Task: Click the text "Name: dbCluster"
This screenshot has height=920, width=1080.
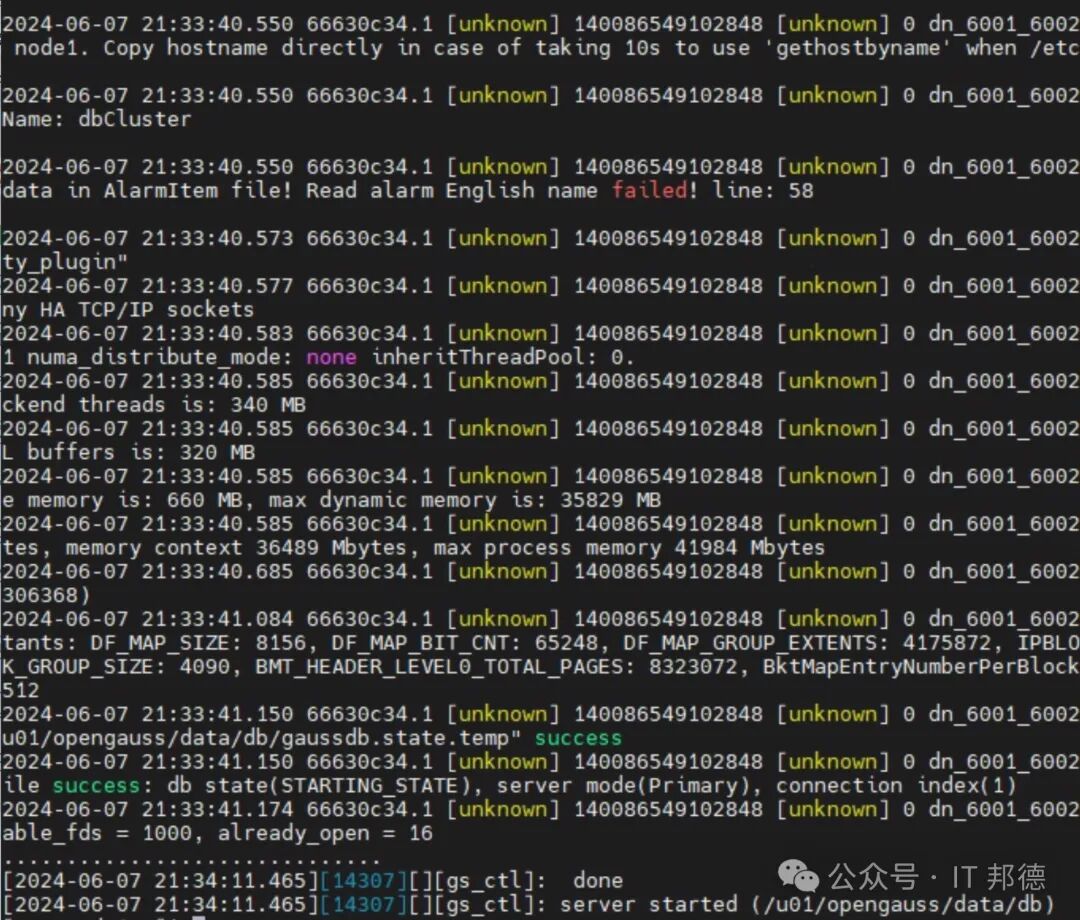Action: (x=96, y=119)
